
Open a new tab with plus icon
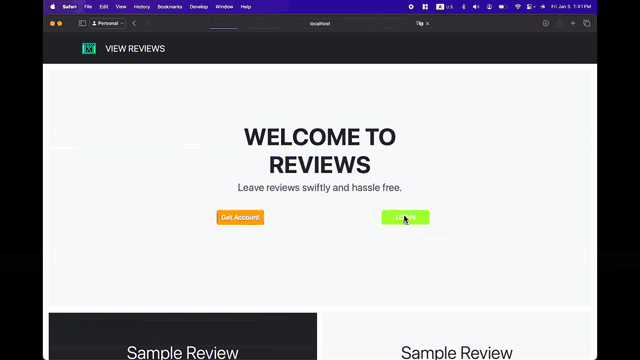coord(573,23)
